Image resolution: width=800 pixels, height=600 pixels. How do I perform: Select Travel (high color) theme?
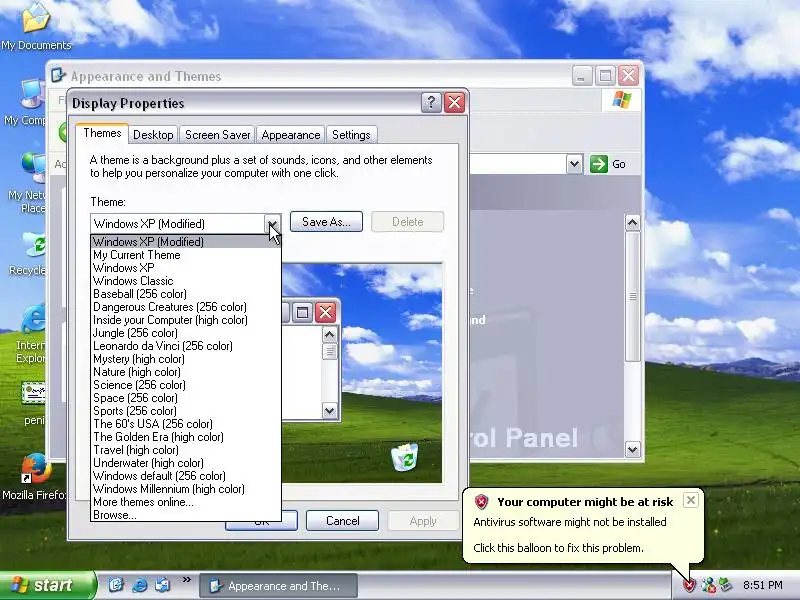(186, 450)
